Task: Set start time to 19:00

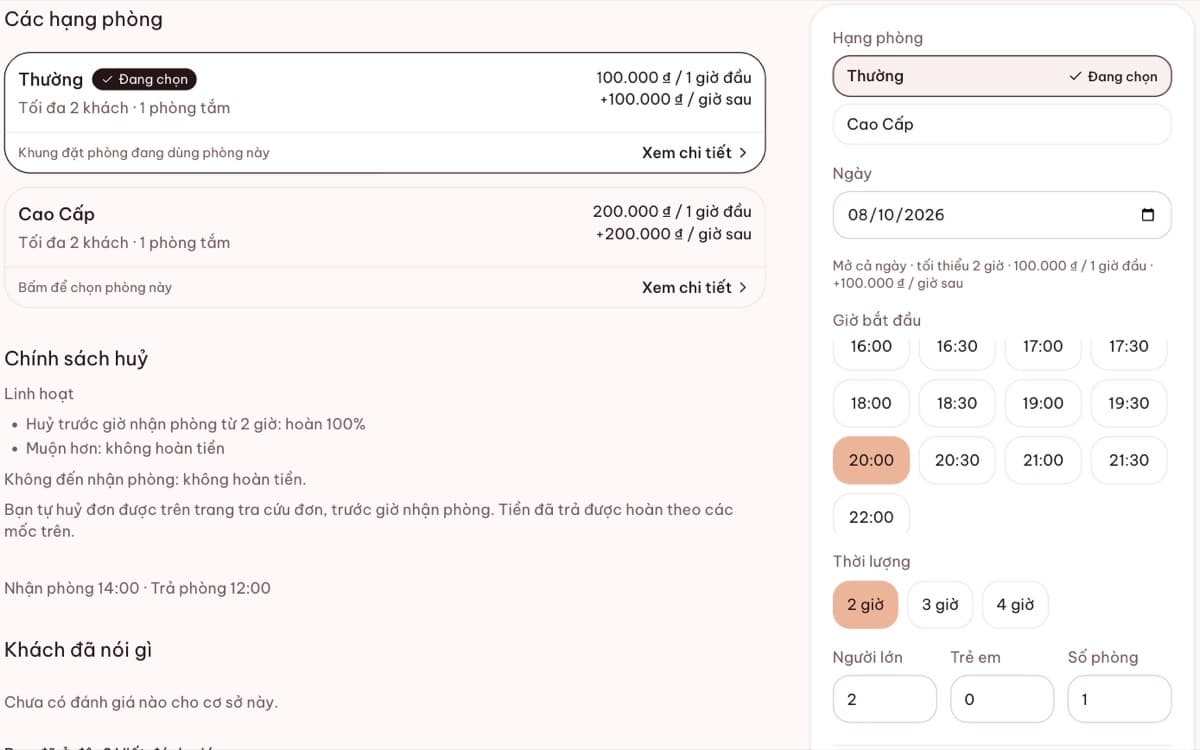Action: coord(1043,403)
